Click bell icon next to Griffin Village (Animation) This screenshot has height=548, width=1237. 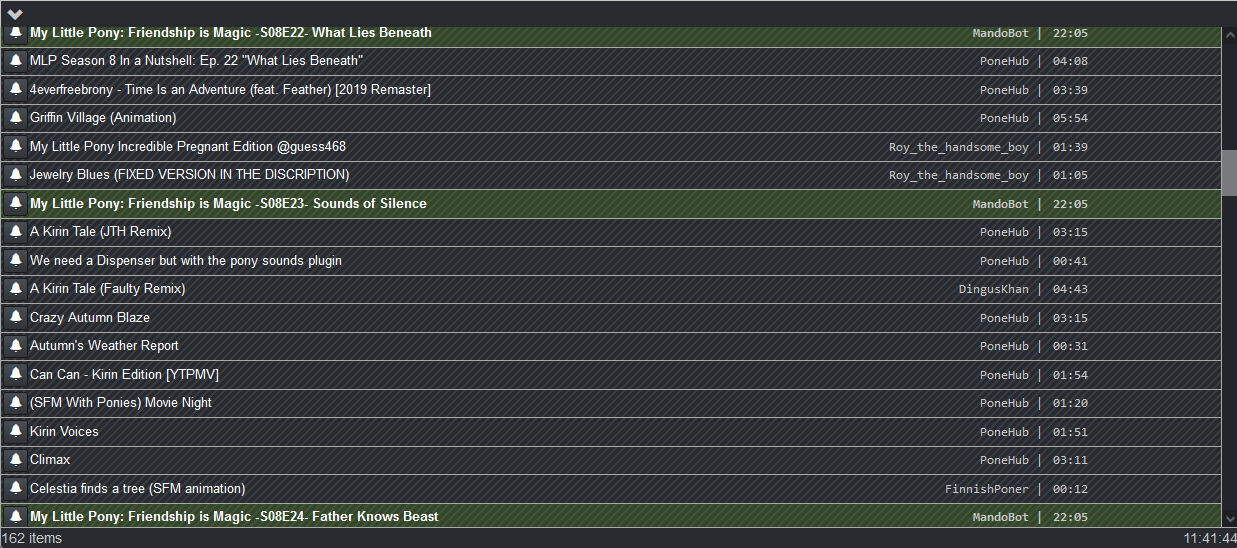[x=16, y=117]
